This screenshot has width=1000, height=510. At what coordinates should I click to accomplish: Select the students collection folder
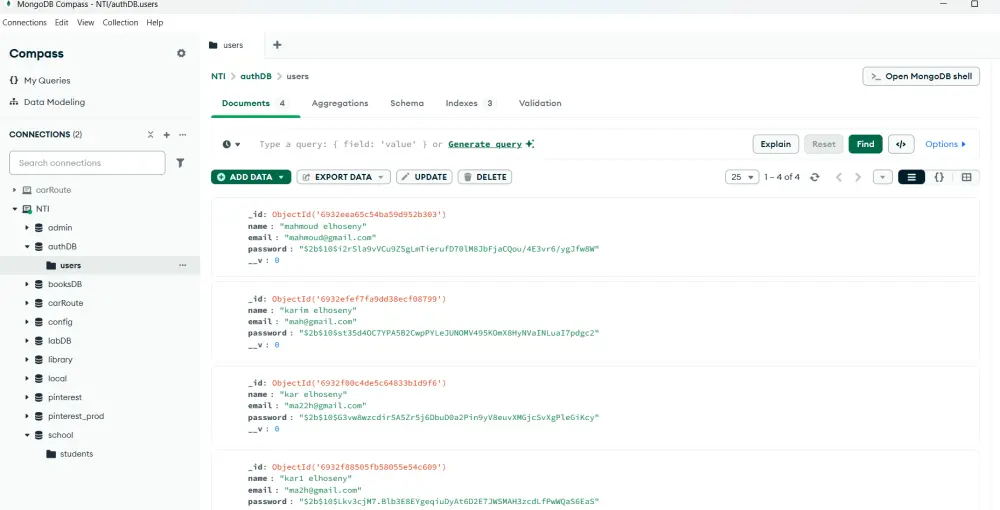click(x=51, y=454)
